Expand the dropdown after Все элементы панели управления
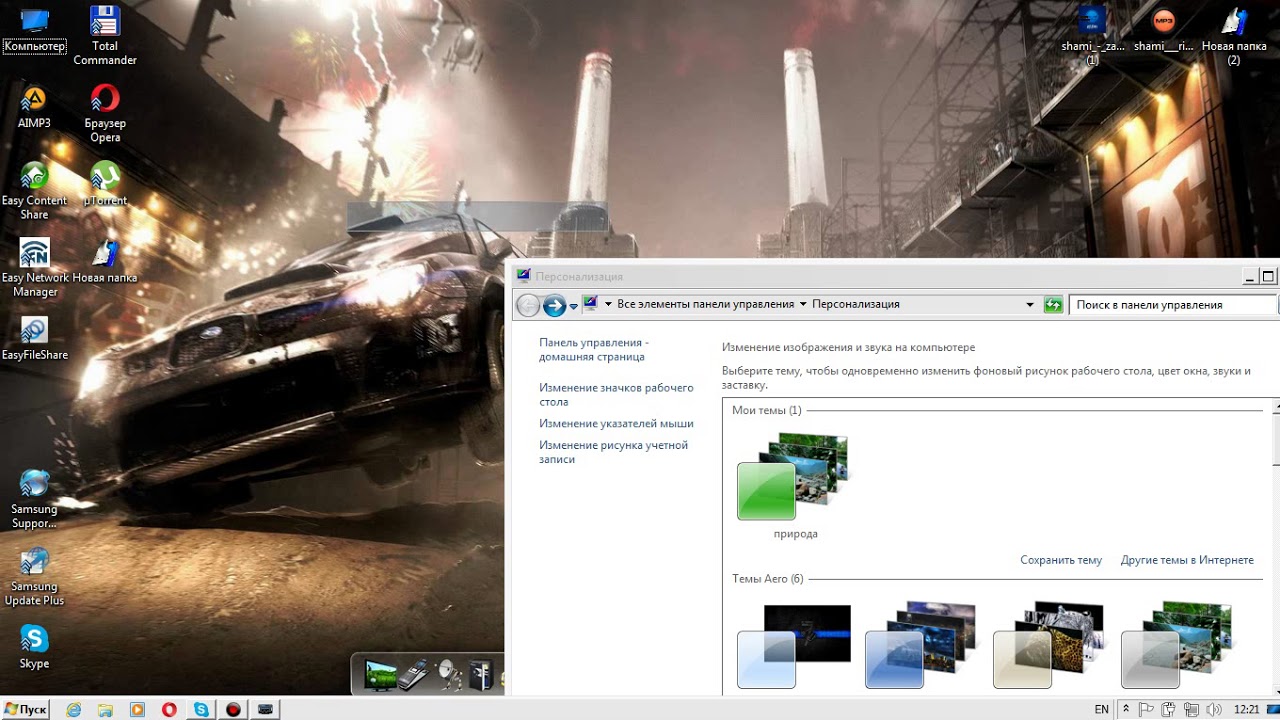Image resolution: width=1280 pixels, height=720 pixels. point(803,304)
